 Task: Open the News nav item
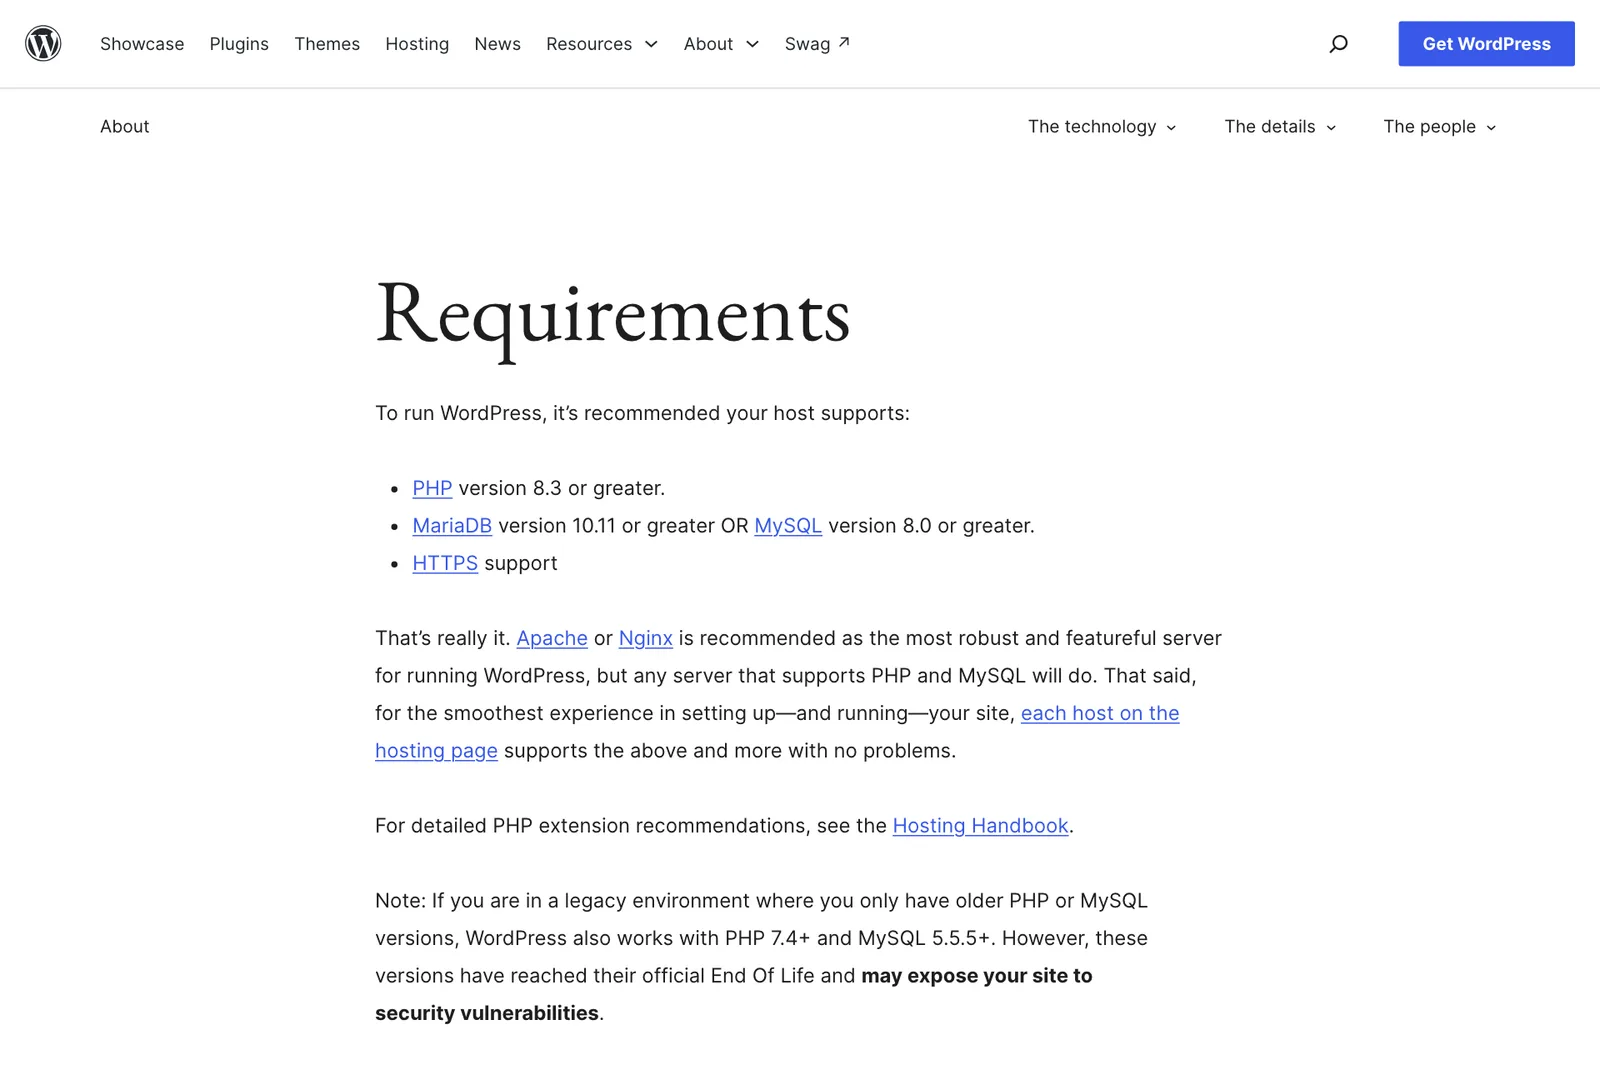pos(497,44)
